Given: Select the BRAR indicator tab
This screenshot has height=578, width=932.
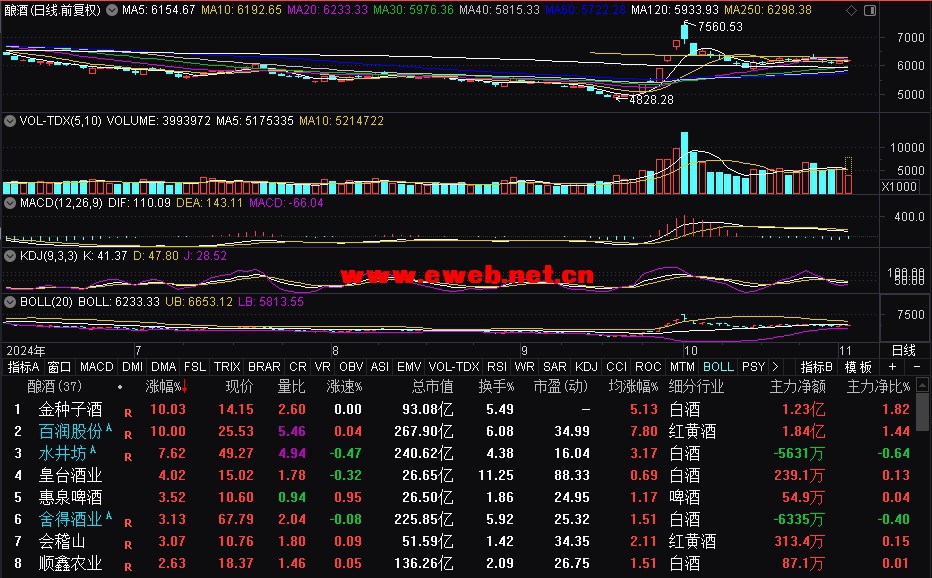Looking at the screenshot, I should click(264, 367).
